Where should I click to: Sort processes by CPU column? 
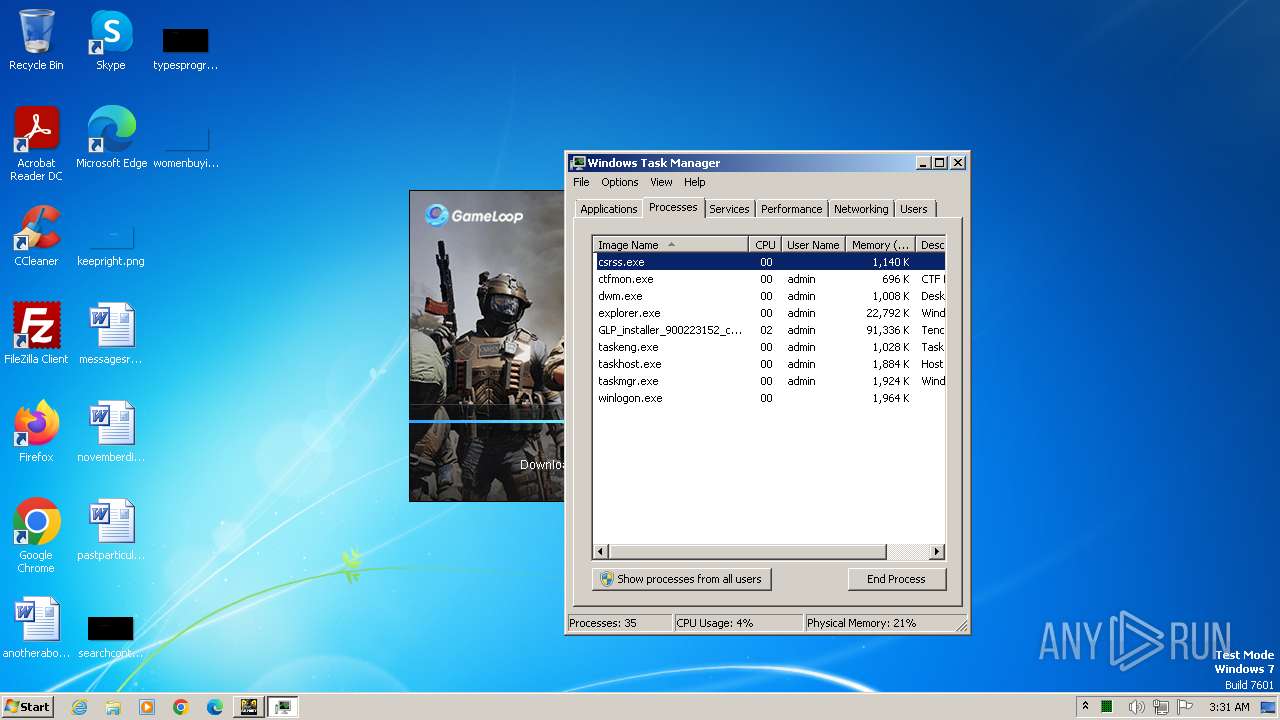pos(765,245)
